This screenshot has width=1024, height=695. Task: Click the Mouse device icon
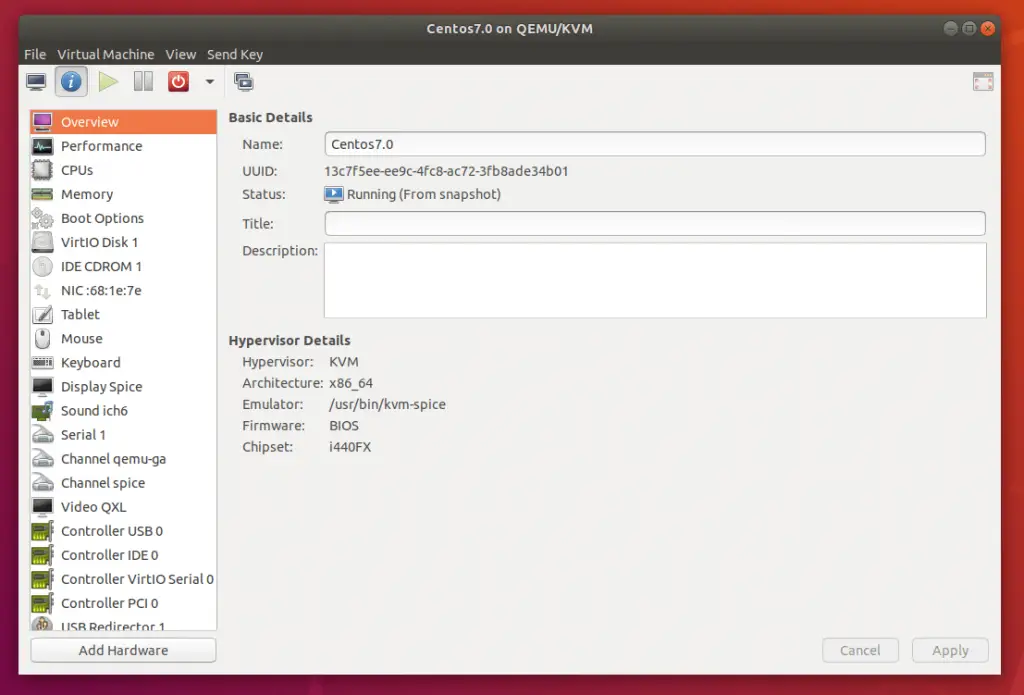pyautogui.click(x=42, y=338)
